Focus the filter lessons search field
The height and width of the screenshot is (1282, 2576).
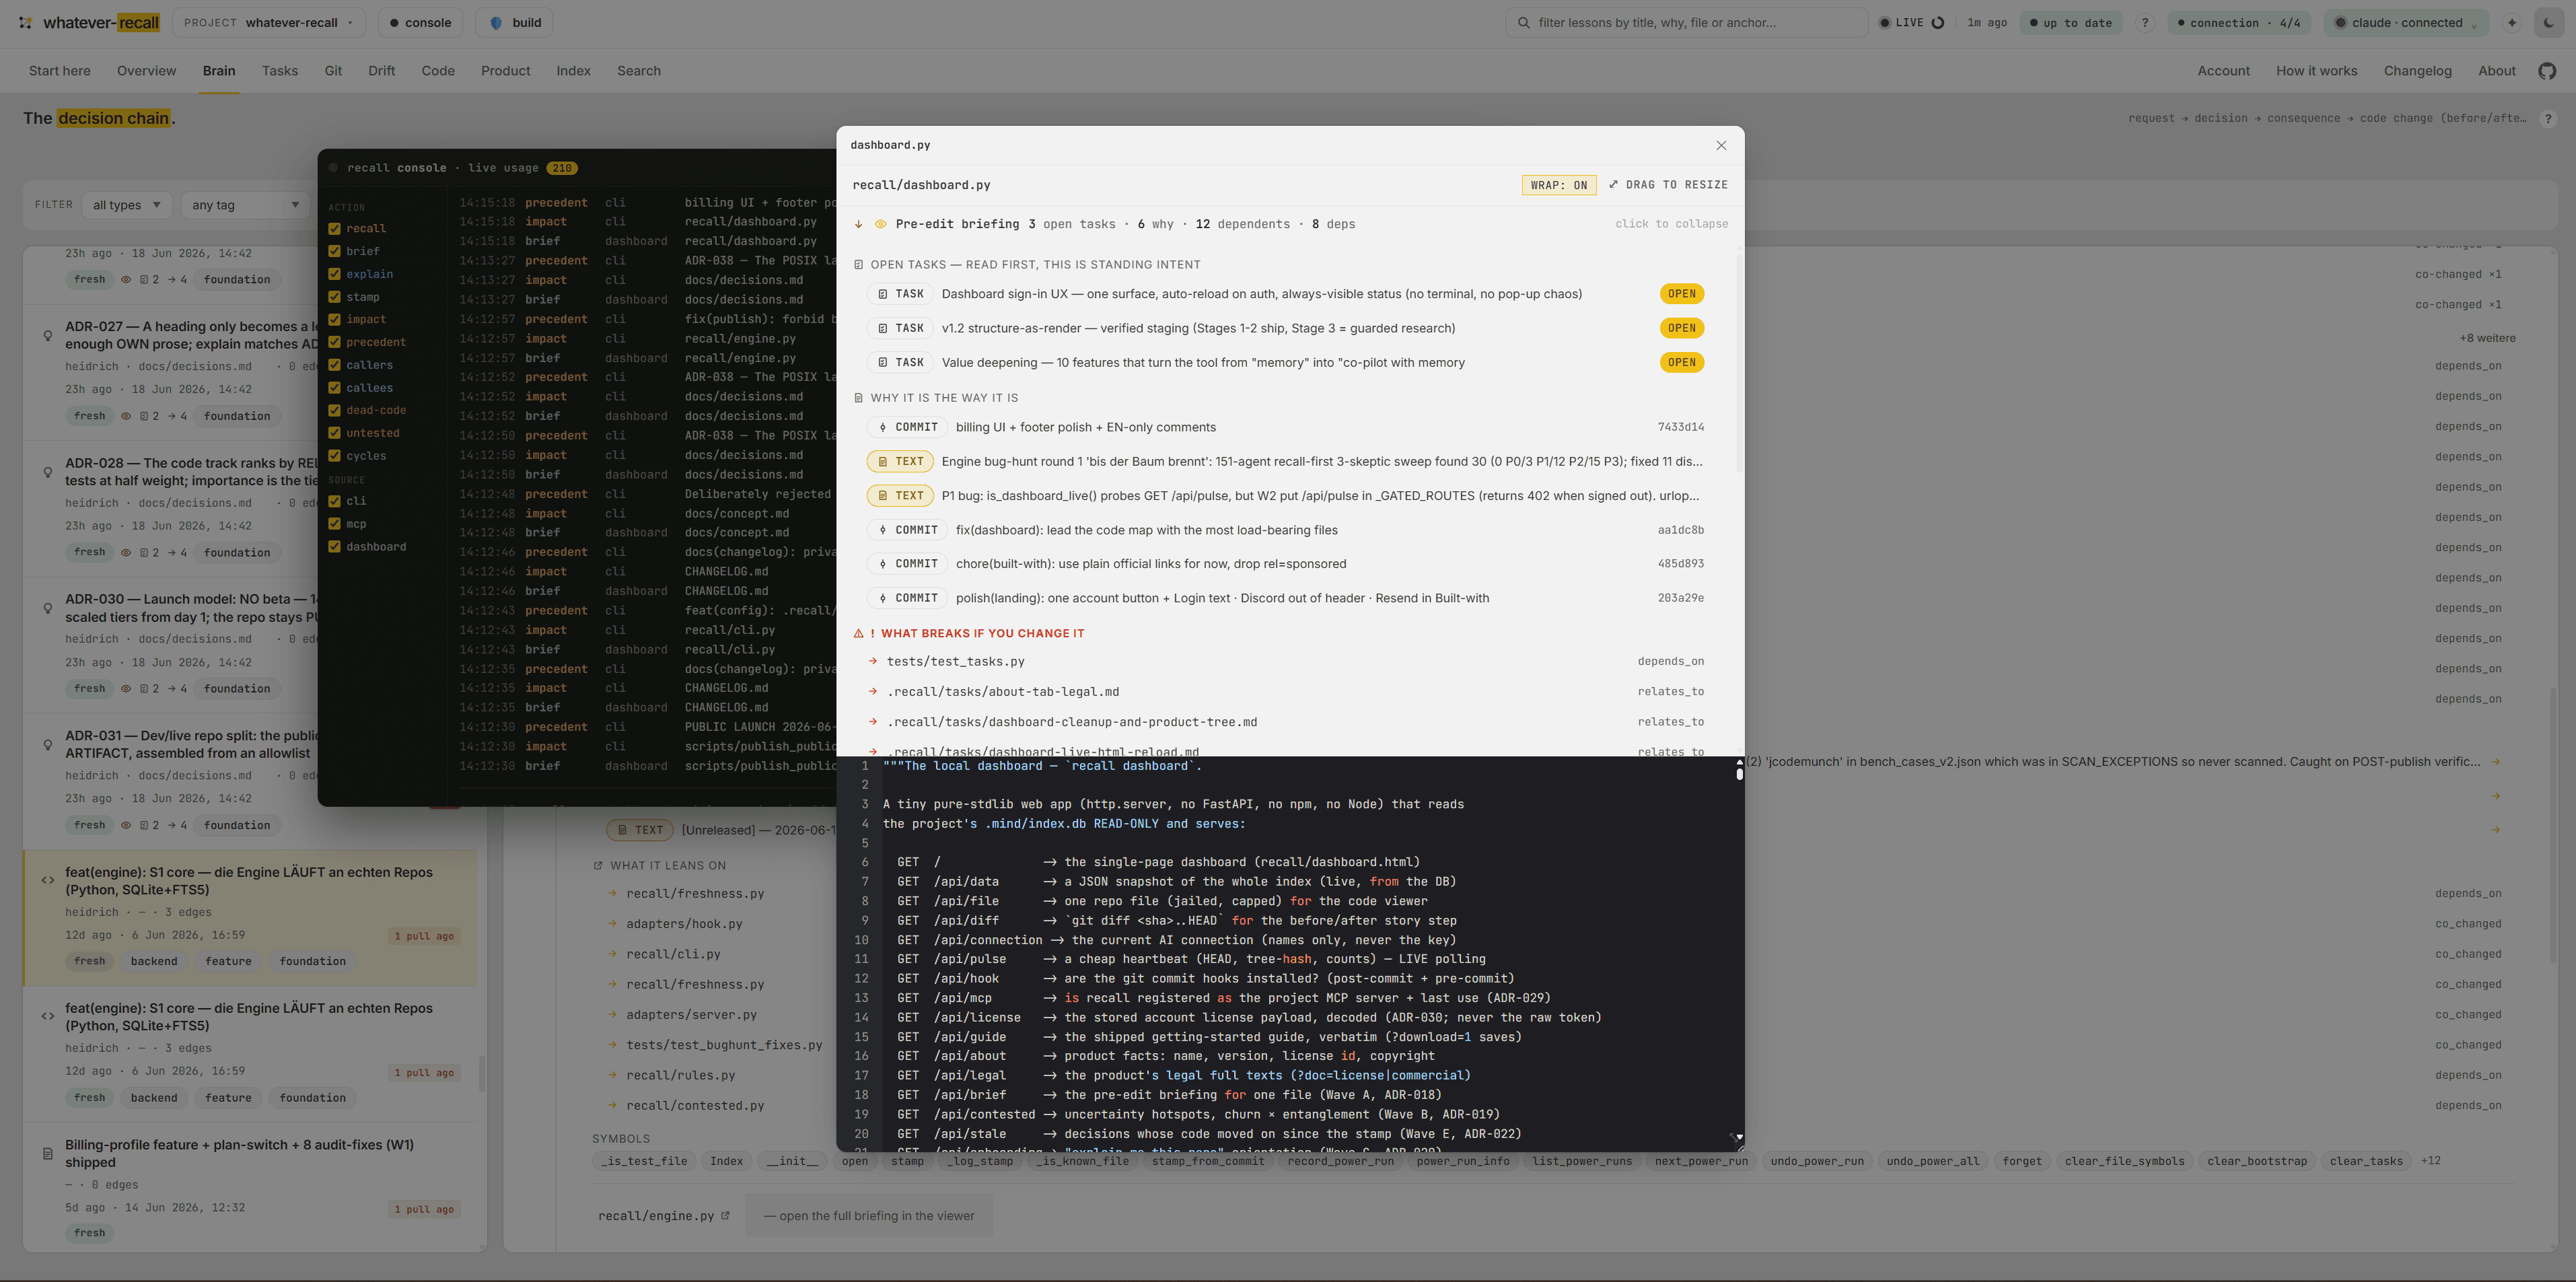[1686, 22]
